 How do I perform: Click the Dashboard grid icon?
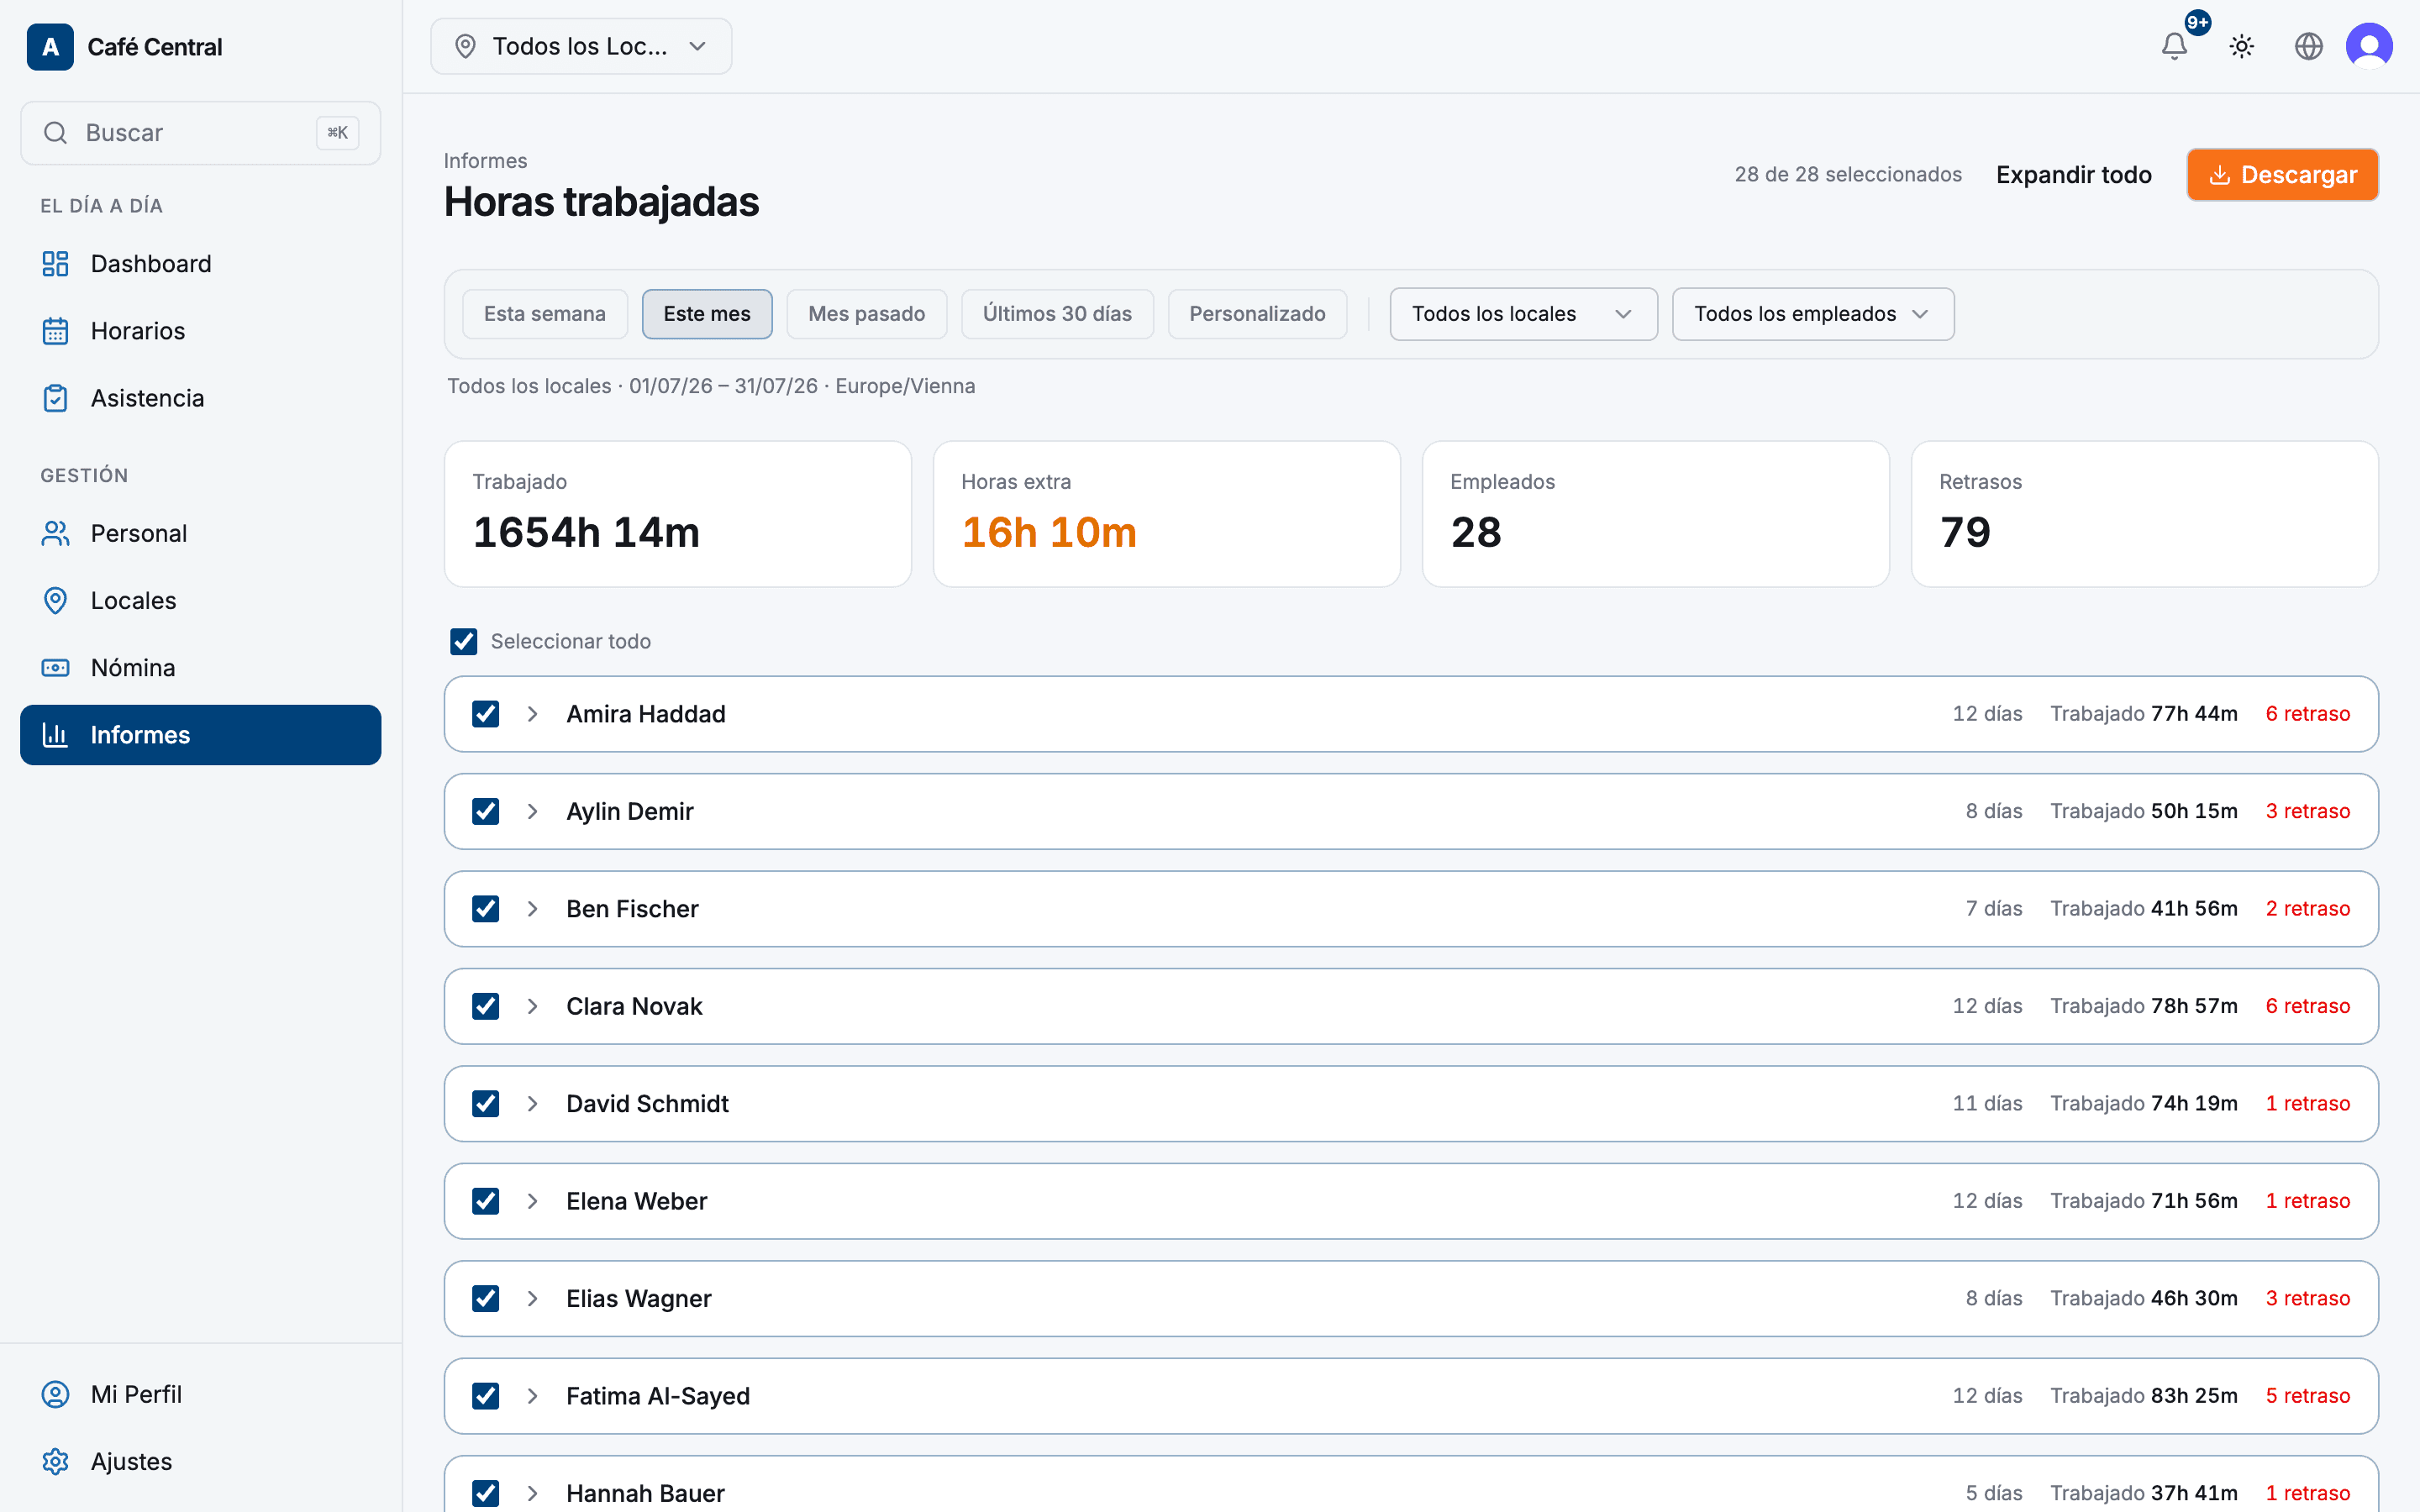click(x=55, y=264)
